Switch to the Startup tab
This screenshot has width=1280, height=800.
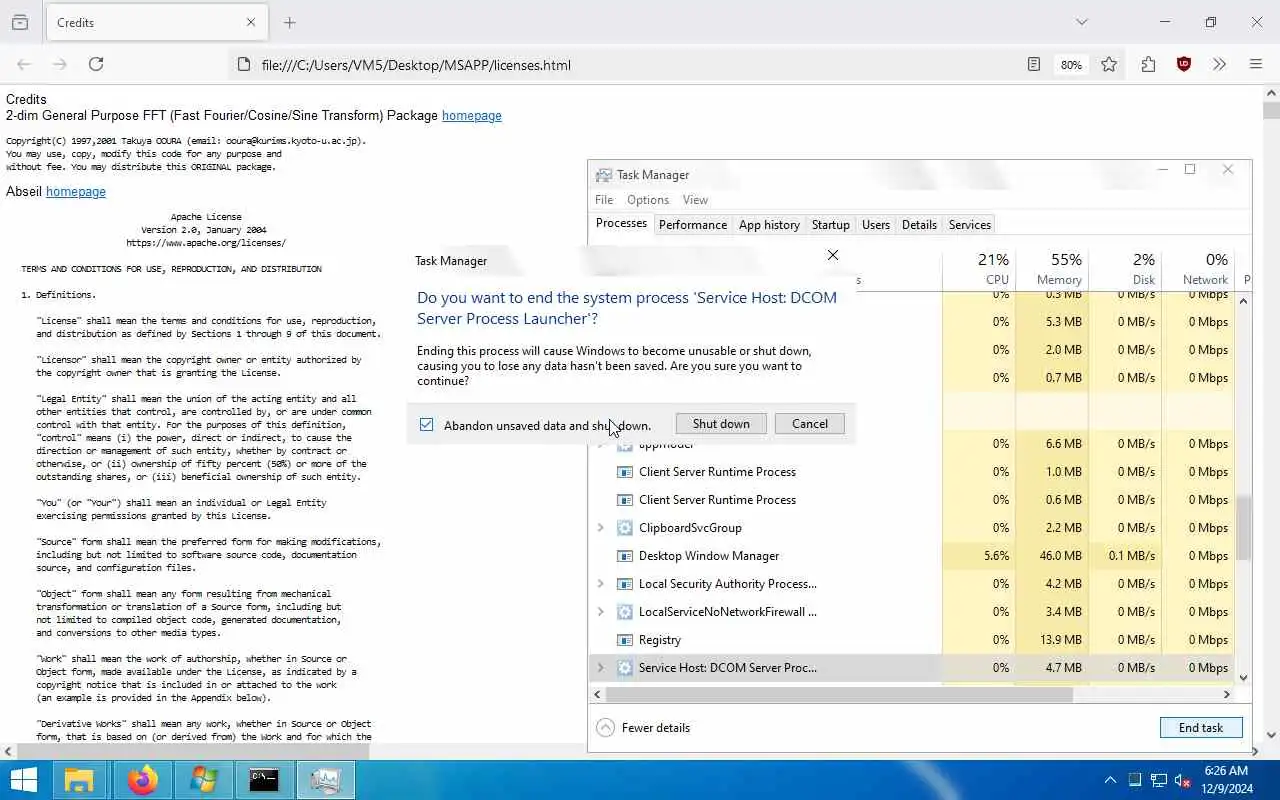830,225
